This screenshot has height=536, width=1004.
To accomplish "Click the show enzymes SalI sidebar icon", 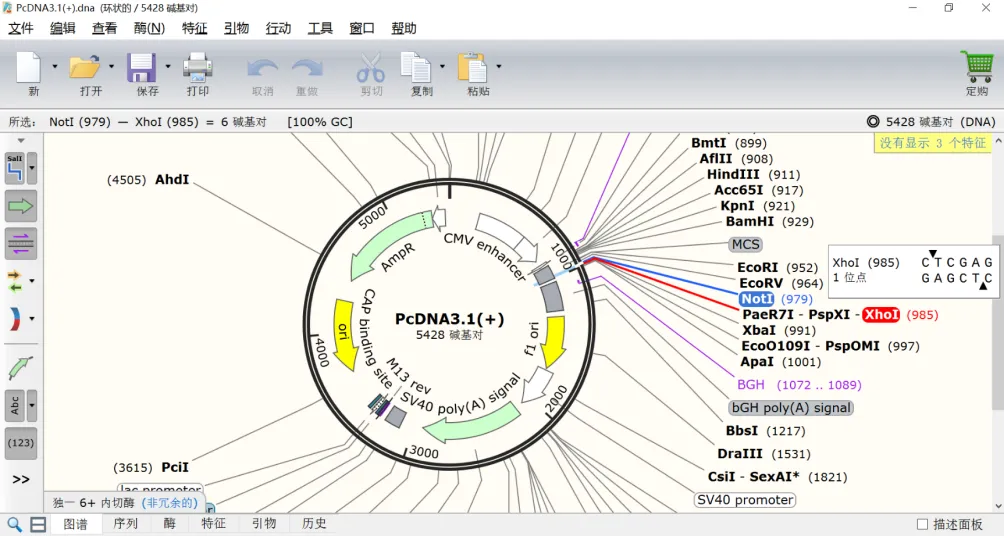I will [x=15, y=167].
